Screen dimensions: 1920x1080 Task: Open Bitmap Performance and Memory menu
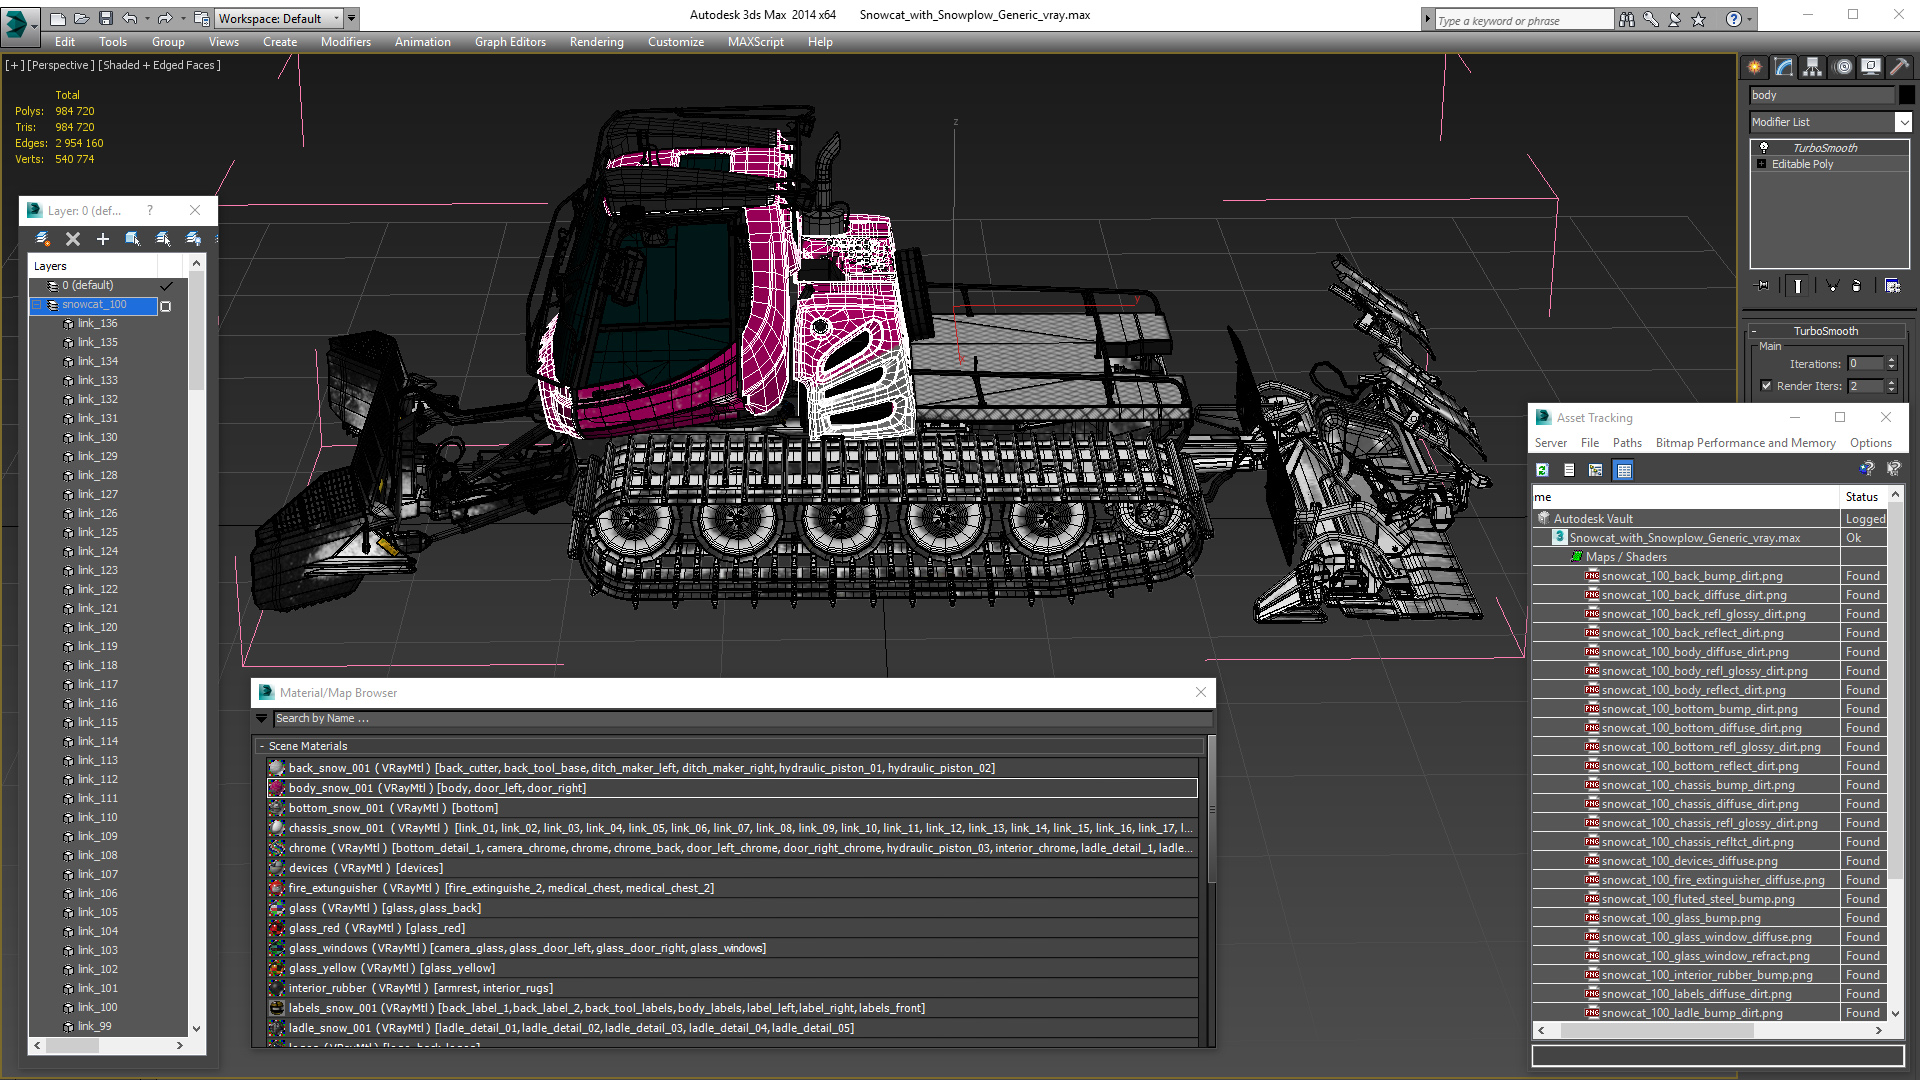pyautogui.click(x=1745, y=443)
